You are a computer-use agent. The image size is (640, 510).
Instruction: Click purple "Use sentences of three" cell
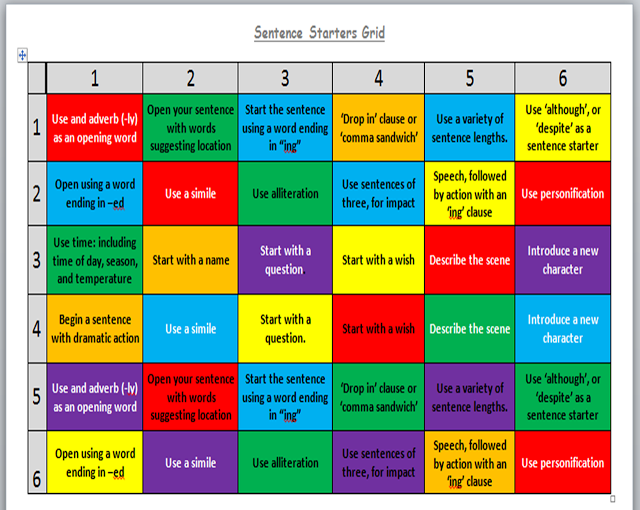coord(378,463)
